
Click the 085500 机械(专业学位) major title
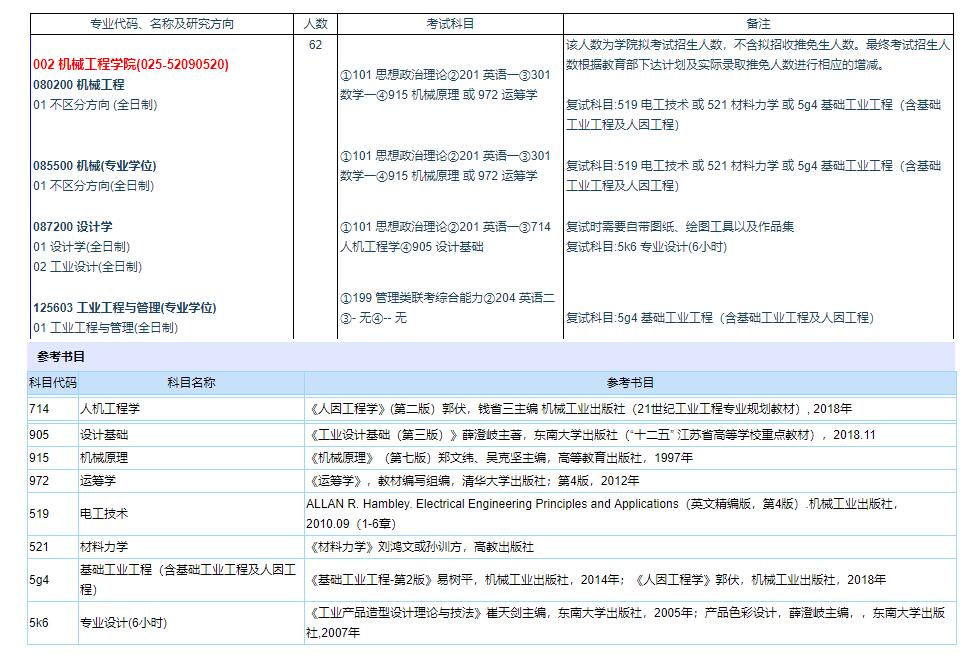click(x=95, y=166)
